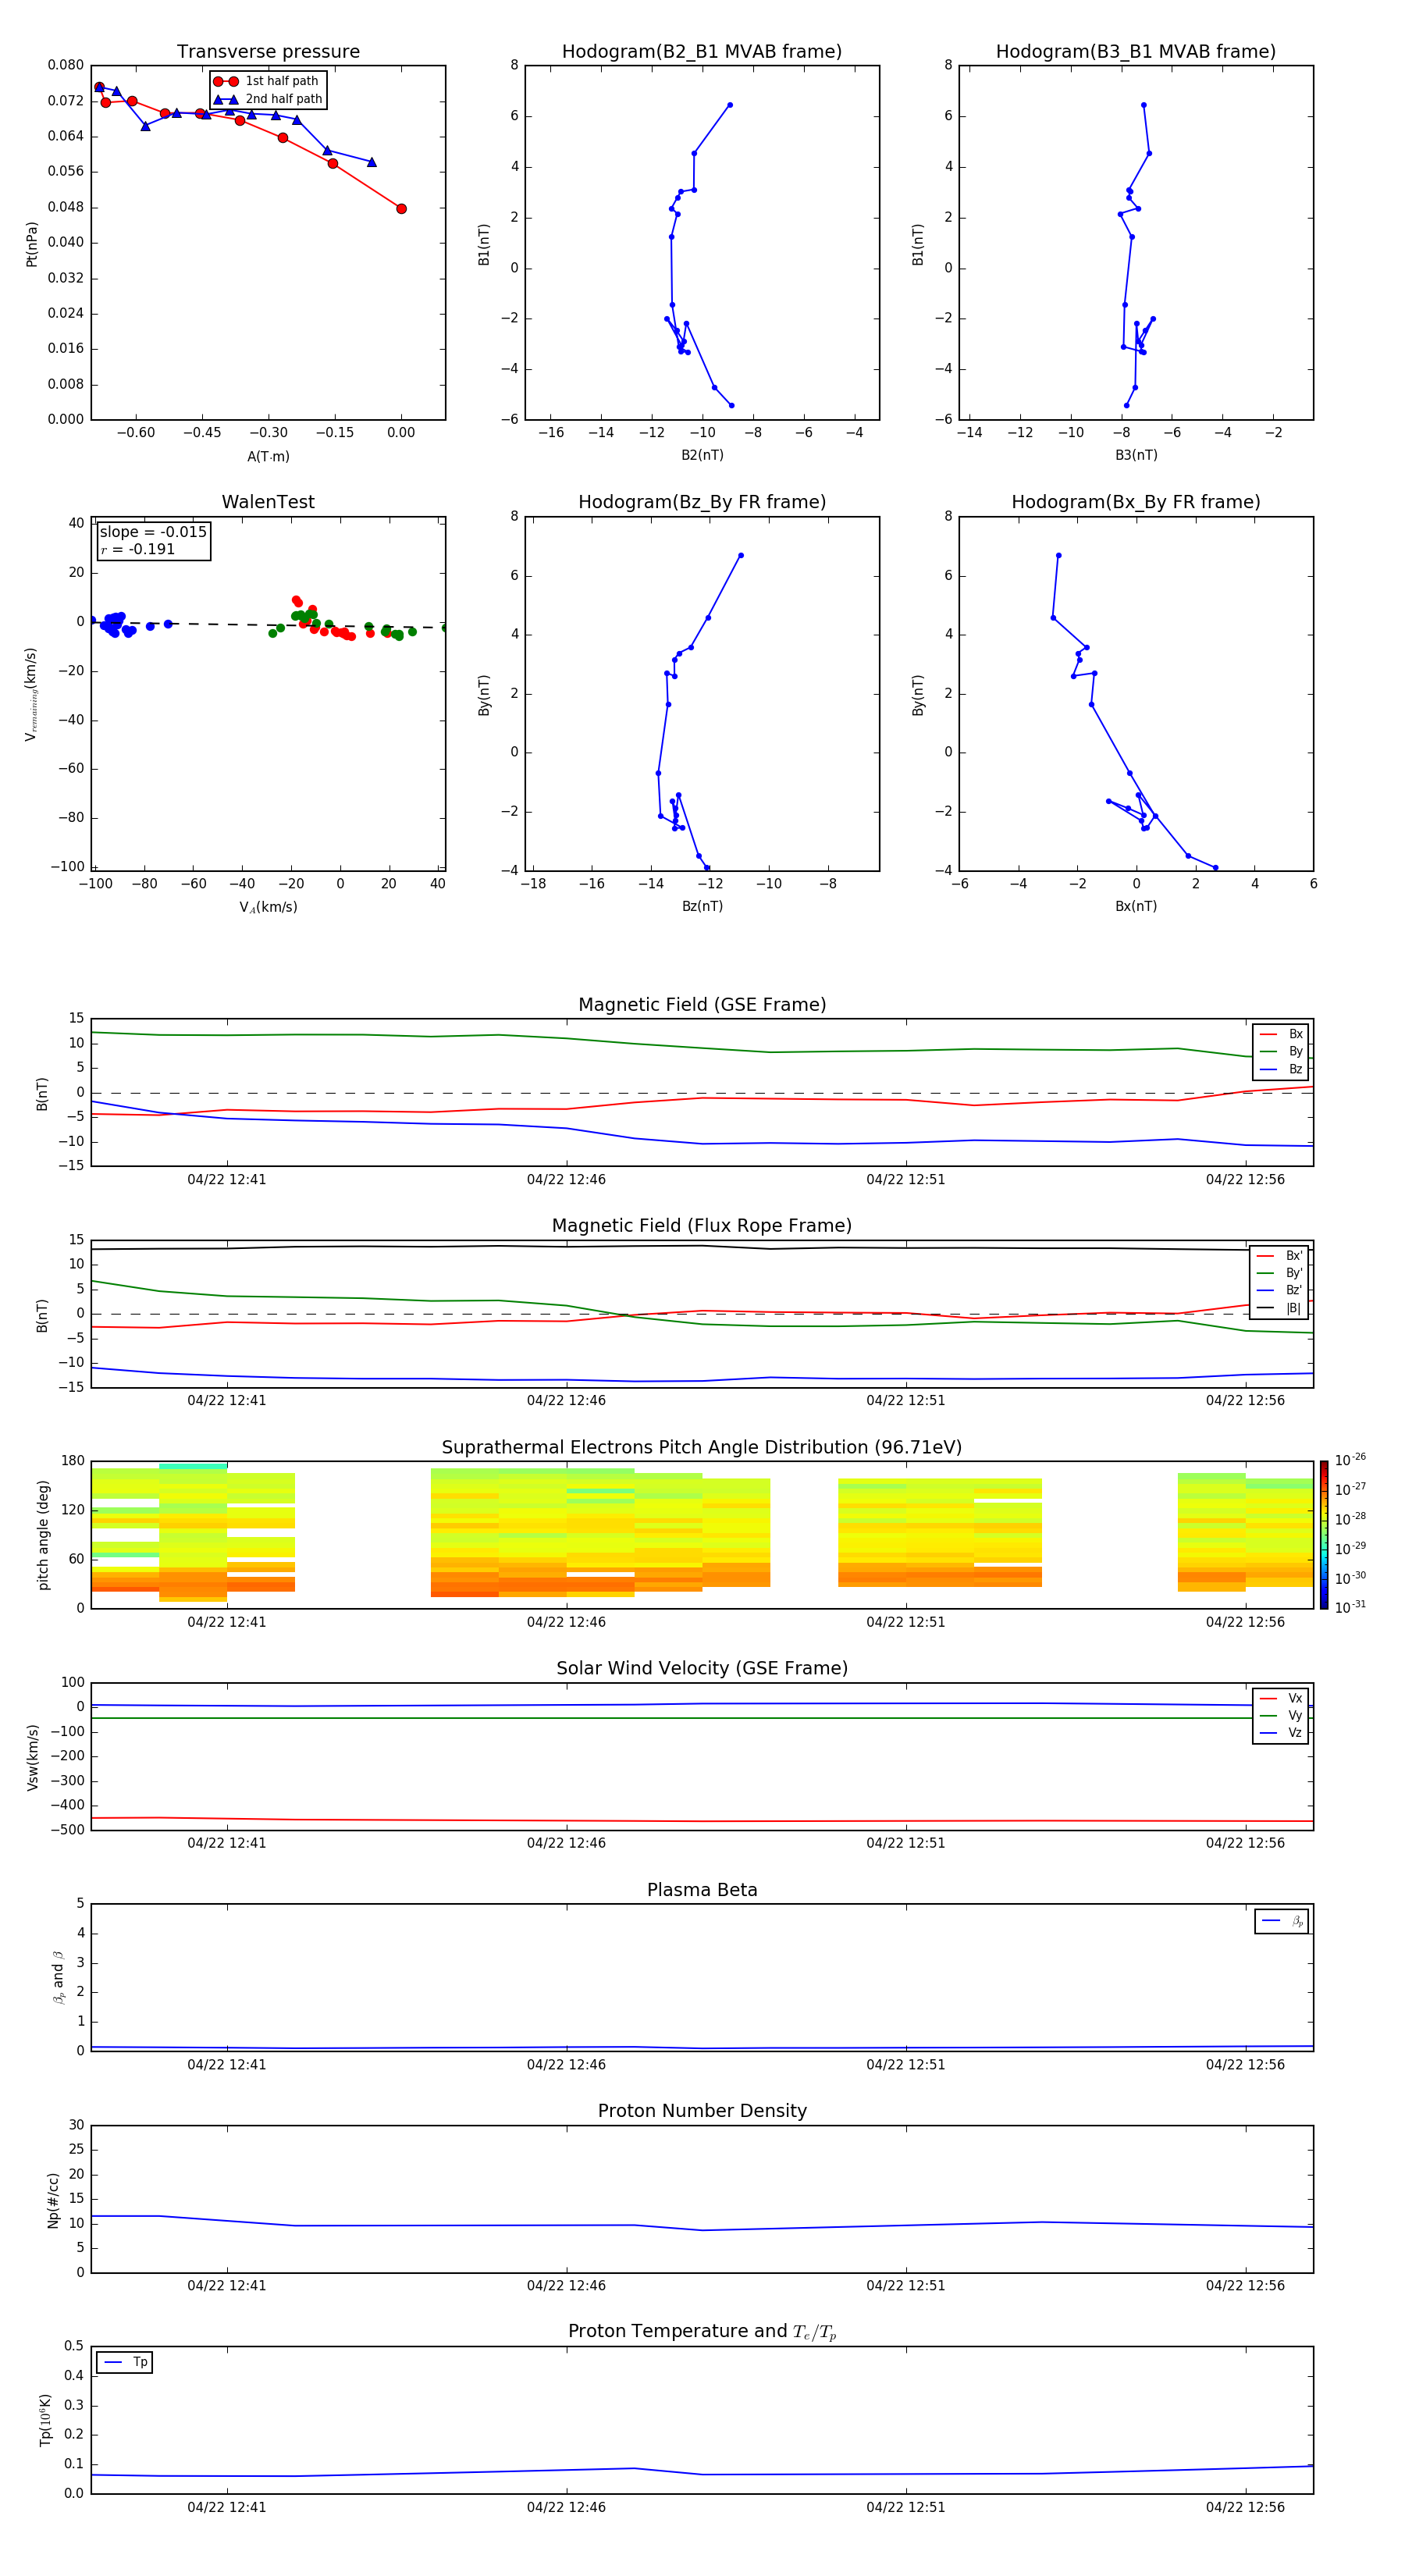The height and width of the screenshot is (2576, 1405).
Task: Click the "Plasma Beta" plot title
Action: (702, 1890)
